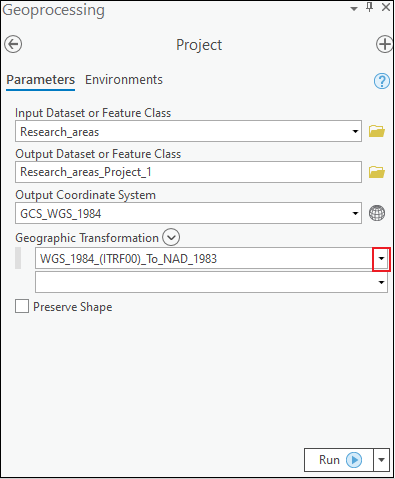Browse folder for Input Dataset
Viewport: 395px width, 479px height.
point(377,131)
